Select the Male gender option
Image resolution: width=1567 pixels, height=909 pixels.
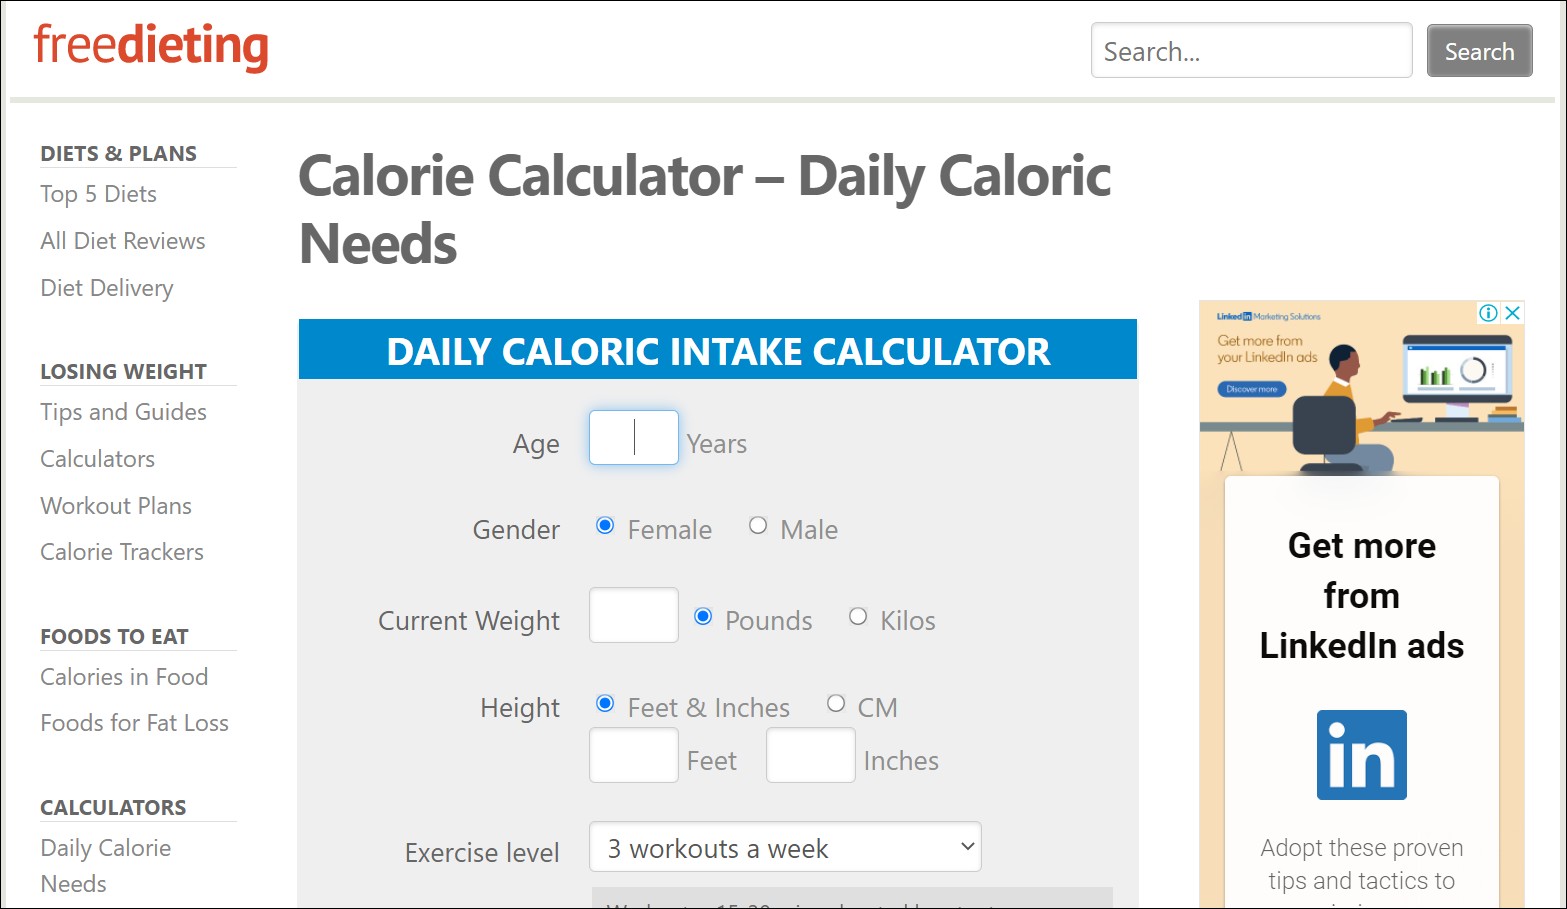(758, 526)
